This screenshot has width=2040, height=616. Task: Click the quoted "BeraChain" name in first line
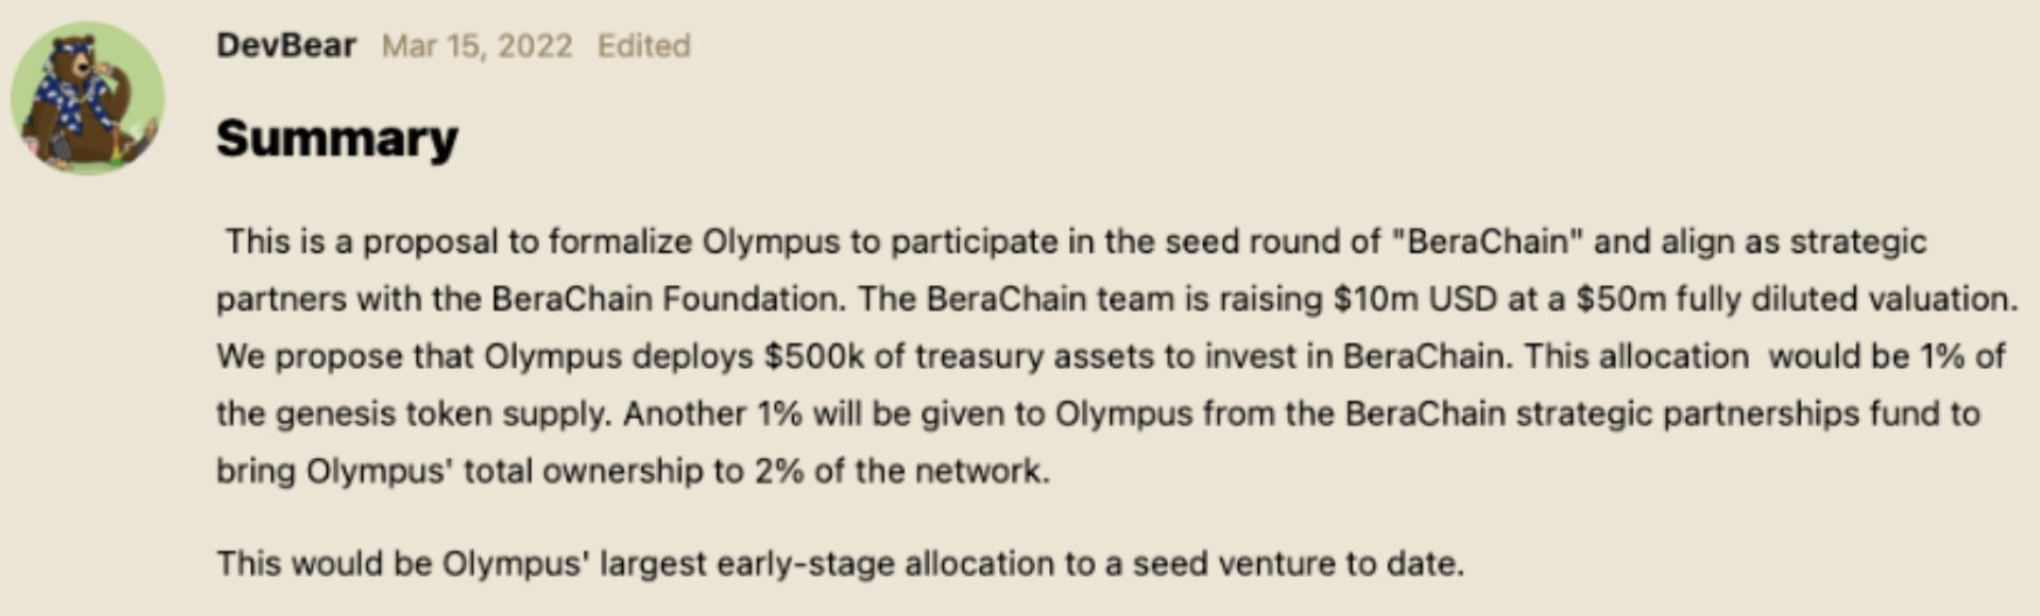click(1487, 242)
